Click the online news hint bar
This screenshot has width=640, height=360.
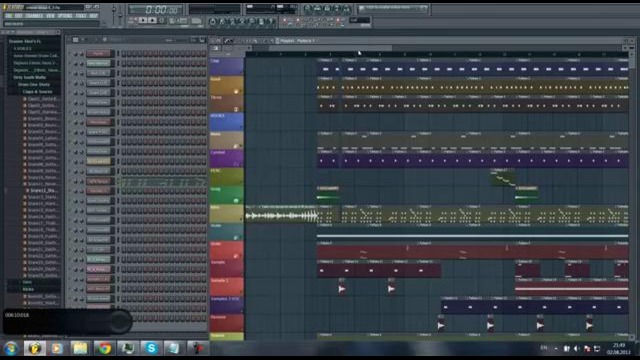393,8
